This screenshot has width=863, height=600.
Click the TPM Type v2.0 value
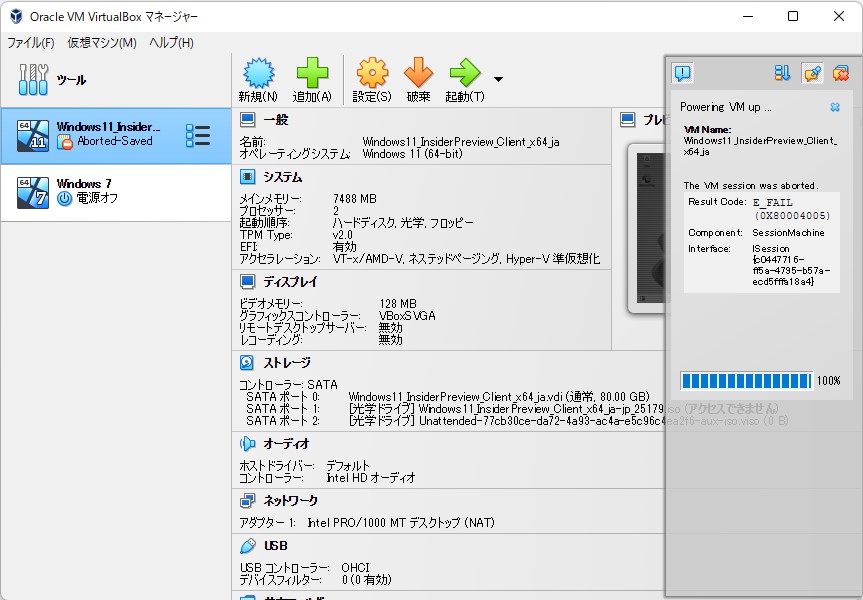pyautogui.click(x=342, y=235)
